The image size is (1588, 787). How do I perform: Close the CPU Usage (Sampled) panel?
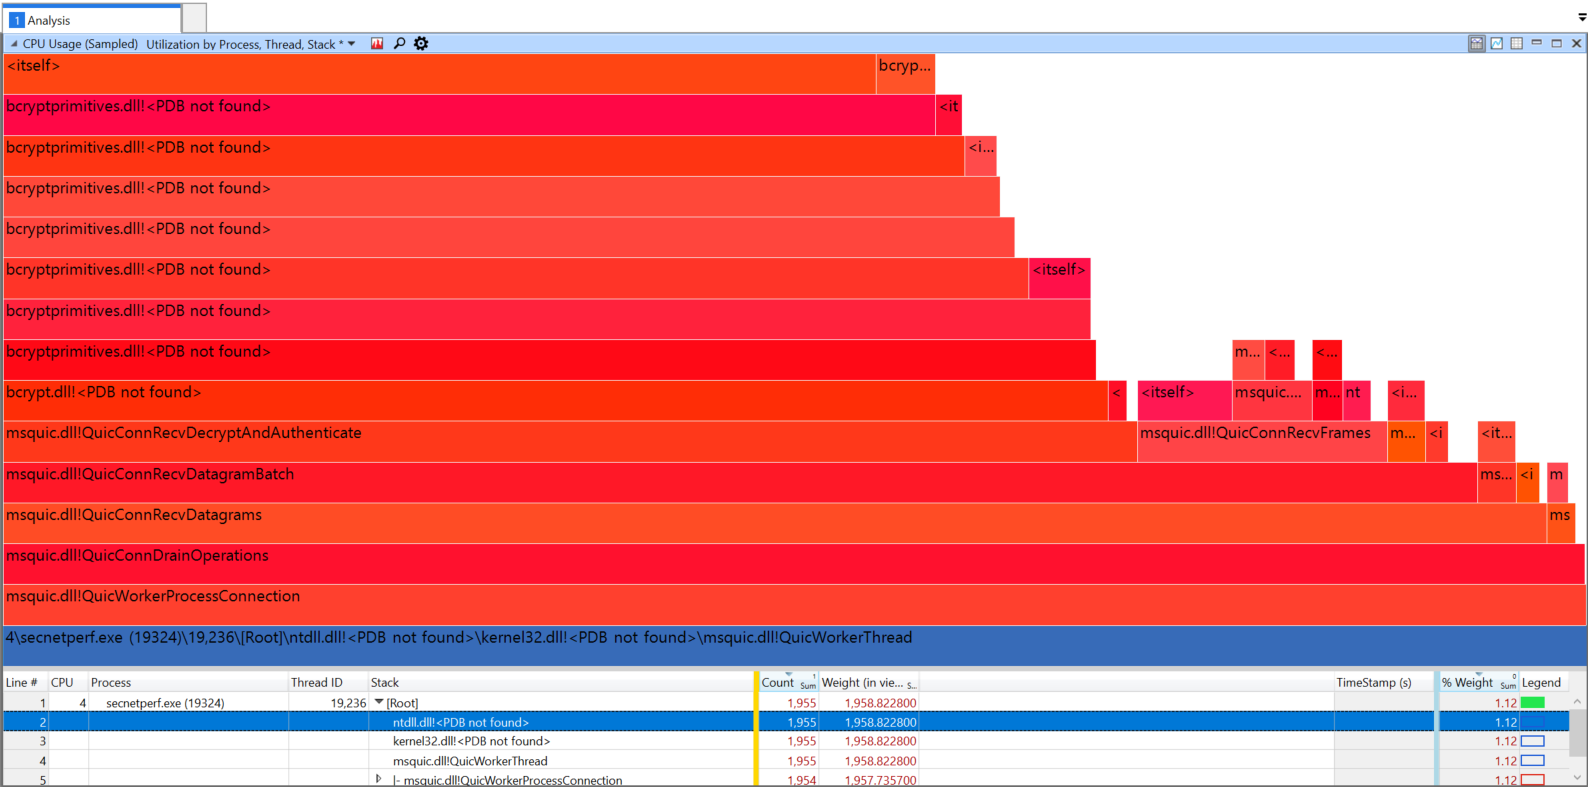pyautogui.click(x=1576, y=43)
